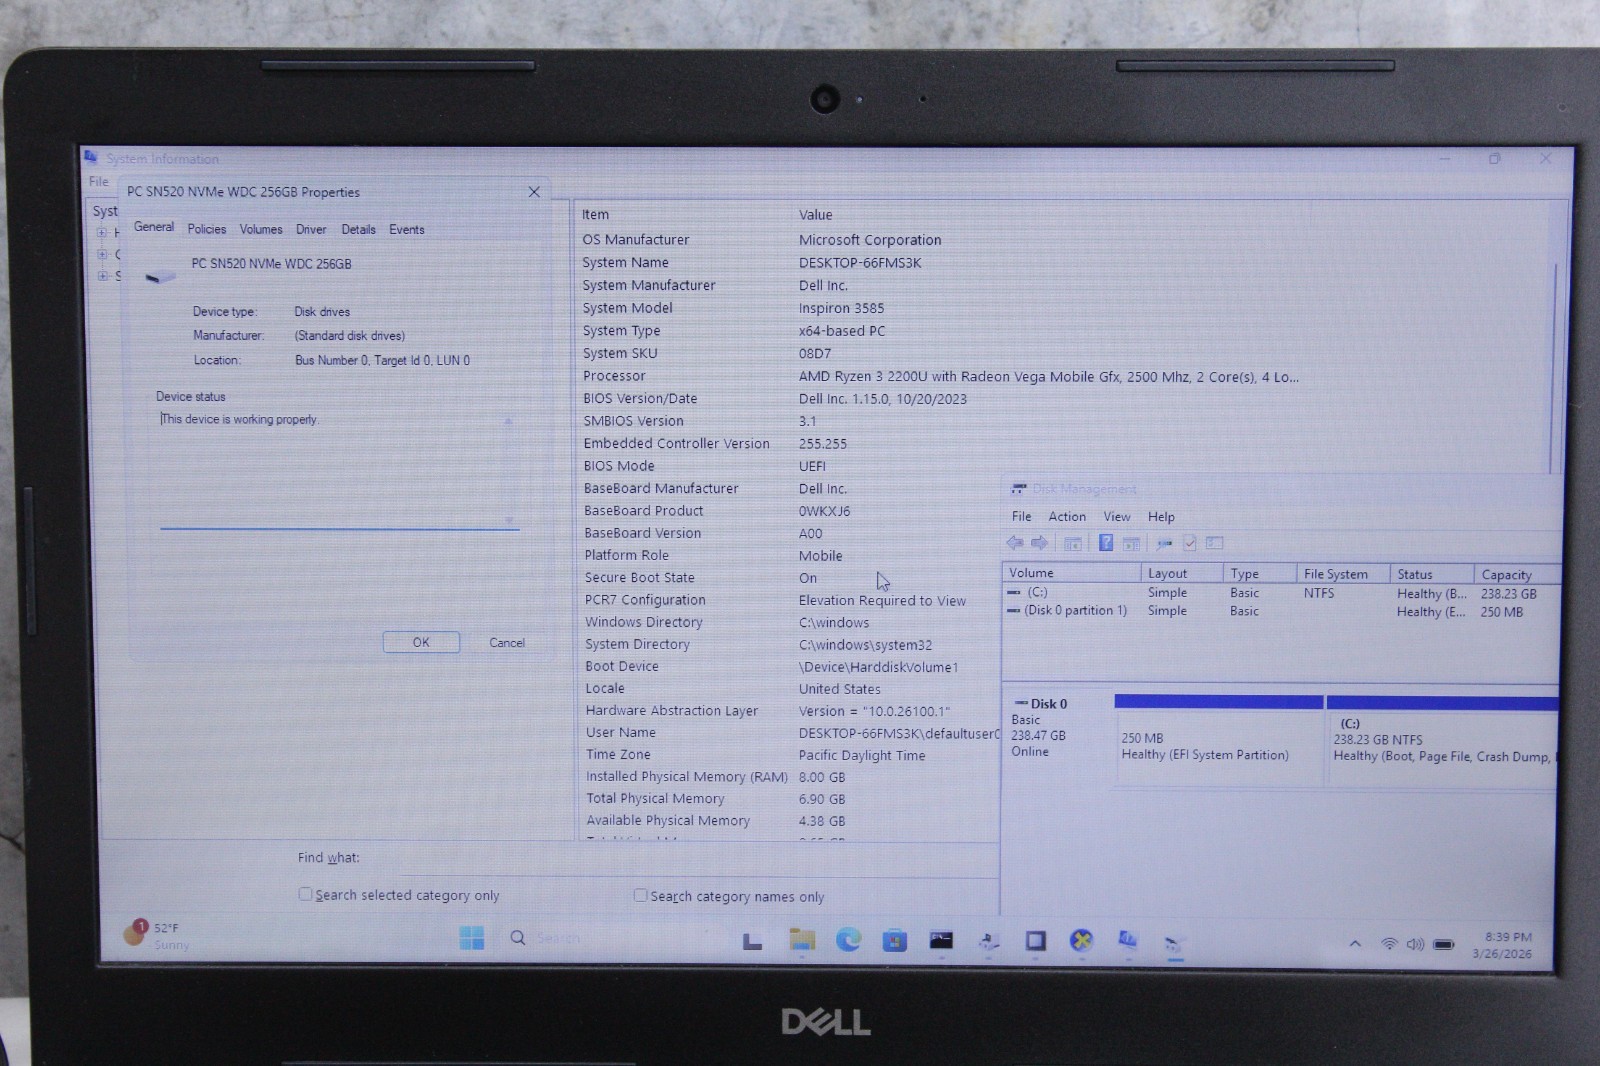The width and height of the screenshot is (1600, 1066).
Task: Open File Explorer from the taskbar
Action: (x=802, y=940)
